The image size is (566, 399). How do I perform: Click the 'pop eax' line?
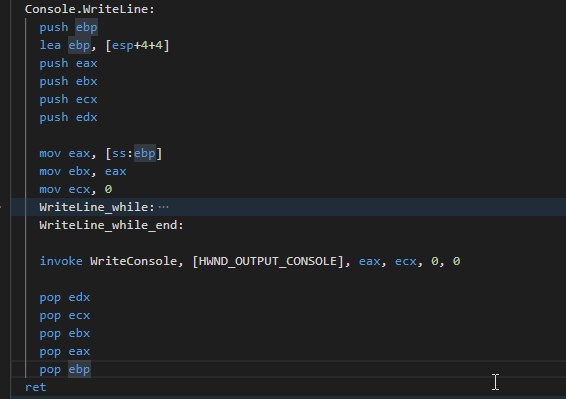[x=65, y=352]
